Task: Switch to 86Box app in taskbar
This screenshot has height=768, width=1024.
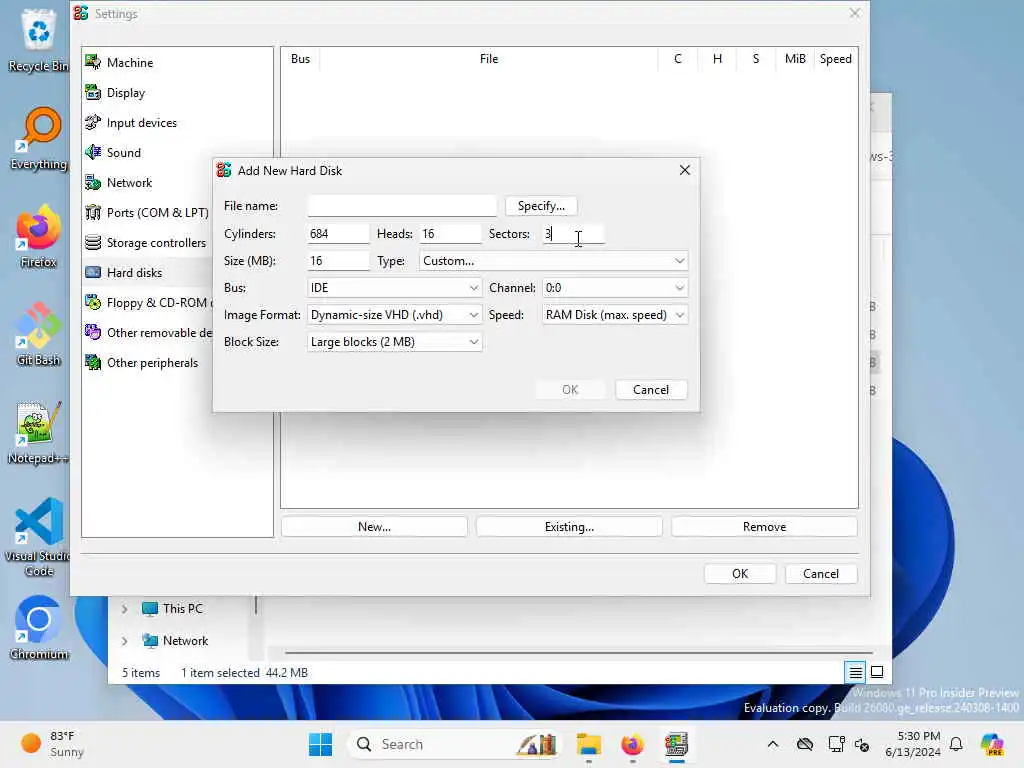Action: pyautogui.click(x=677, y=744)
